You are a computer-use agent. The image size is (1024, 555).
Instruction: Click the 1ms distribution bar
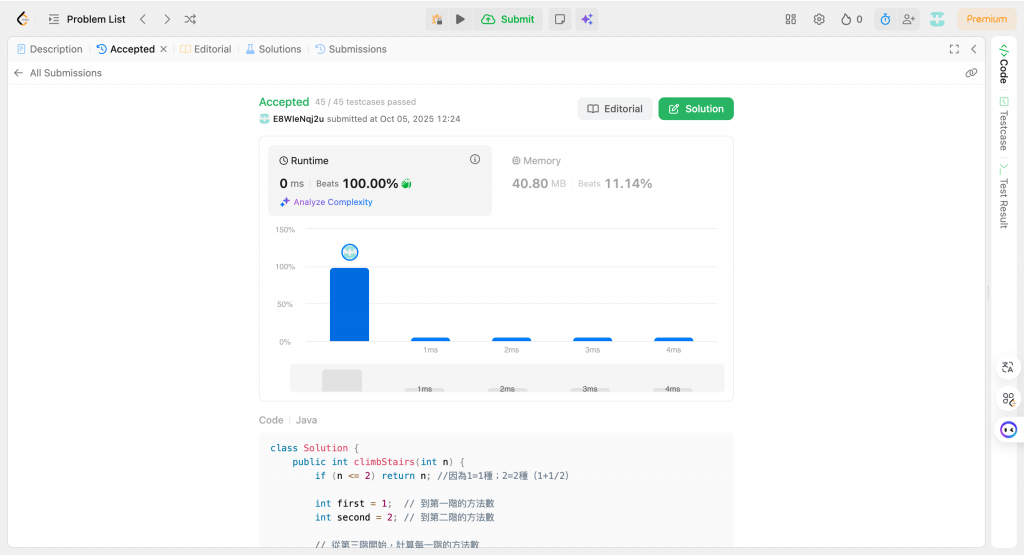(430, 339)
